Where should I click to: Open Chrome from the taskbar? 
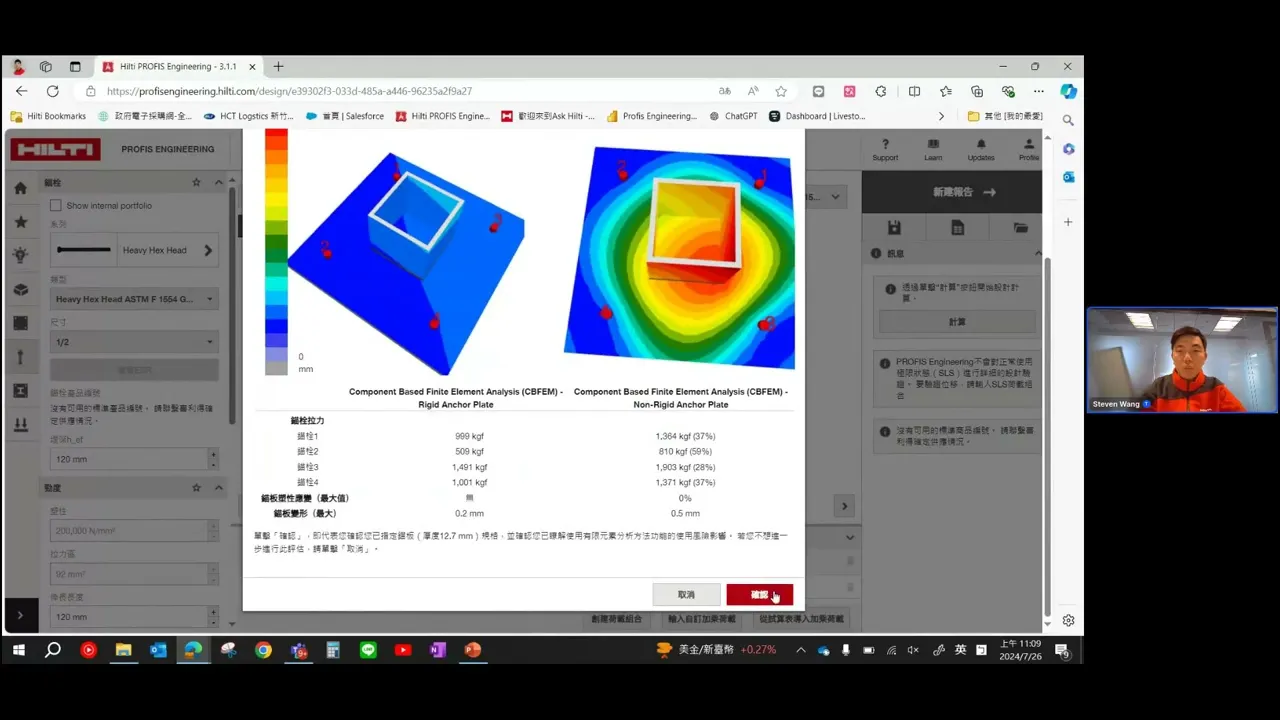coord(263,650)
